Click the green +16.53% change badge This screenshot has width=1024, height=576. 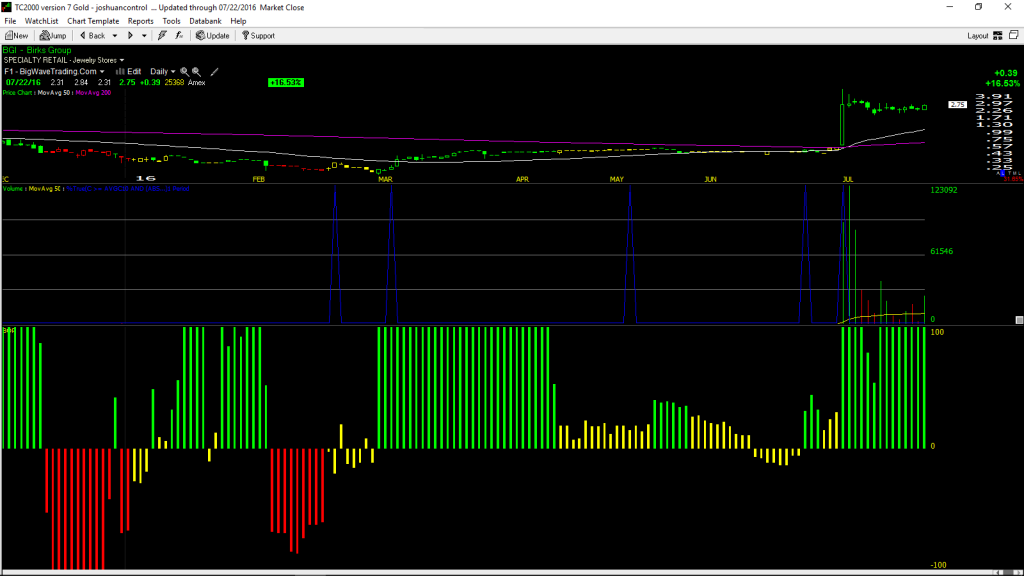(x=286, y=82)
